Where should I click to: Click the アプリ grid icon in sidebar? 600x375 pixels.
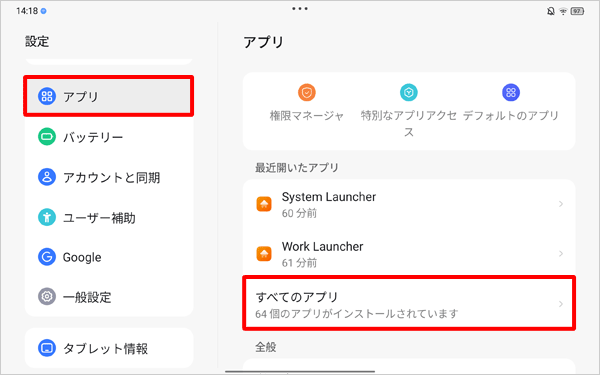[47, 96]
